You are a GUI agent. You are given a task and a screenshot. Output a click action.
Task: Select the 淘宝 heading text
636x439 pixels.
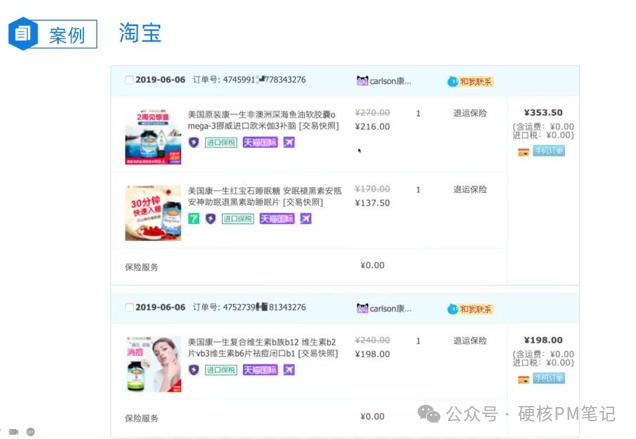140,33
